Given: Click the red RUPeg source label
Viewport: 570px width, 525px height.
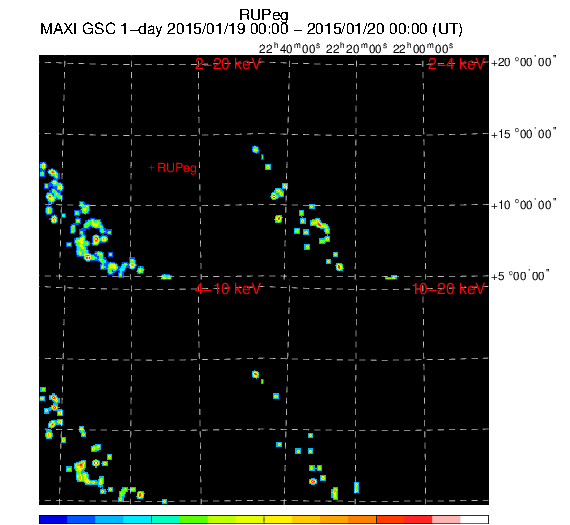Looking at the screenshot, I should point(177,168).
